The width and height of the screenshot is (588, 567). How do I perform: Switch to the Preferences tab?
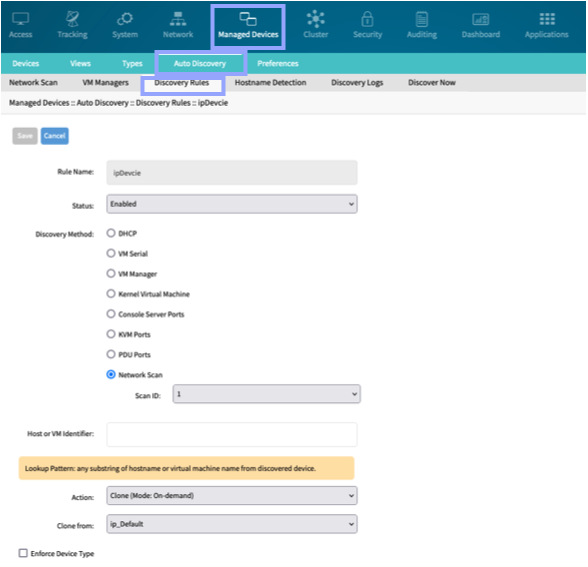click(278, 63)
